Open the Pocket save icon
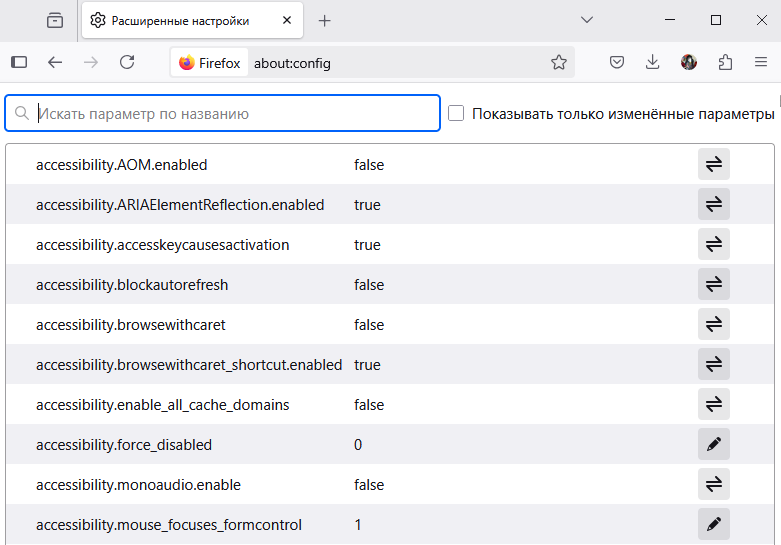Image resolution: width=781 pixels, height=545 pixels. [617, 62]
